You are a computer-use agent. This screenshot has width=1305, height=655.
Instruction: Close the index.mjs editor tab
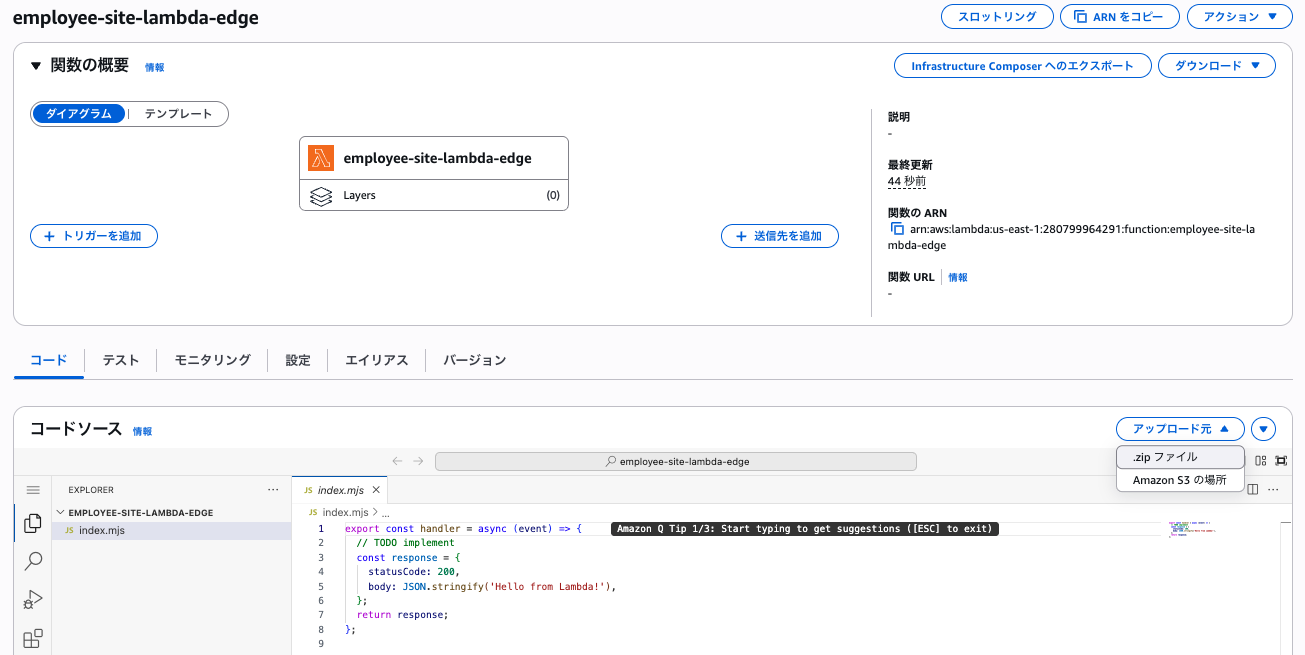click(376, 490)
